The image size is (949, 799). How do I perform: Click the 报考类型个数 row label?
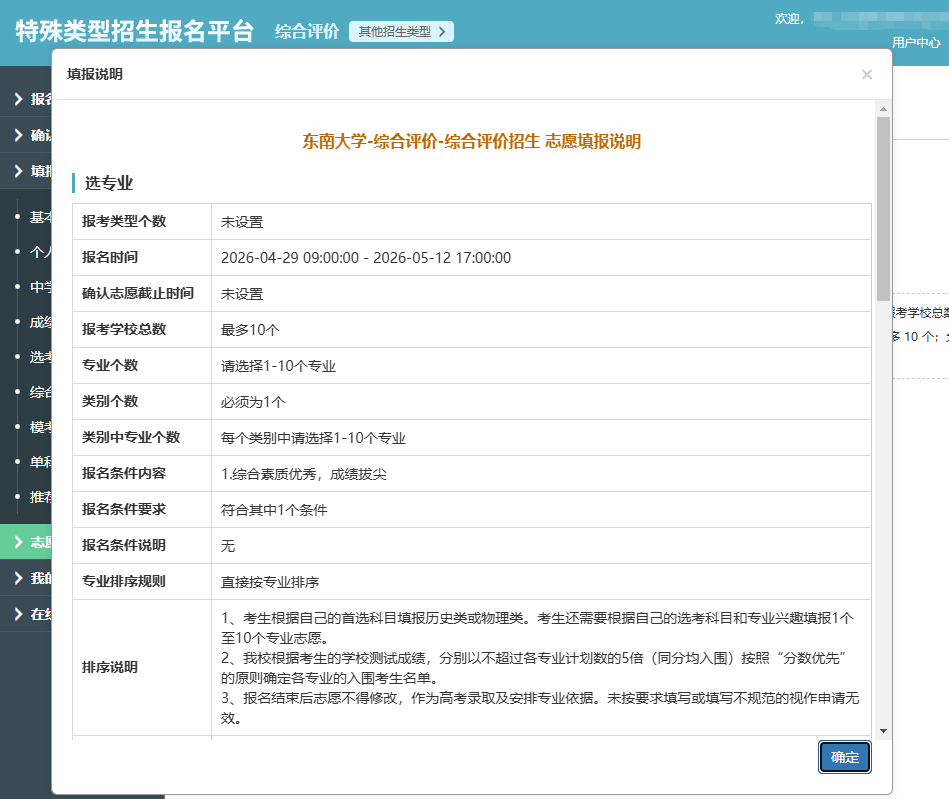click(x=123, y=222)
